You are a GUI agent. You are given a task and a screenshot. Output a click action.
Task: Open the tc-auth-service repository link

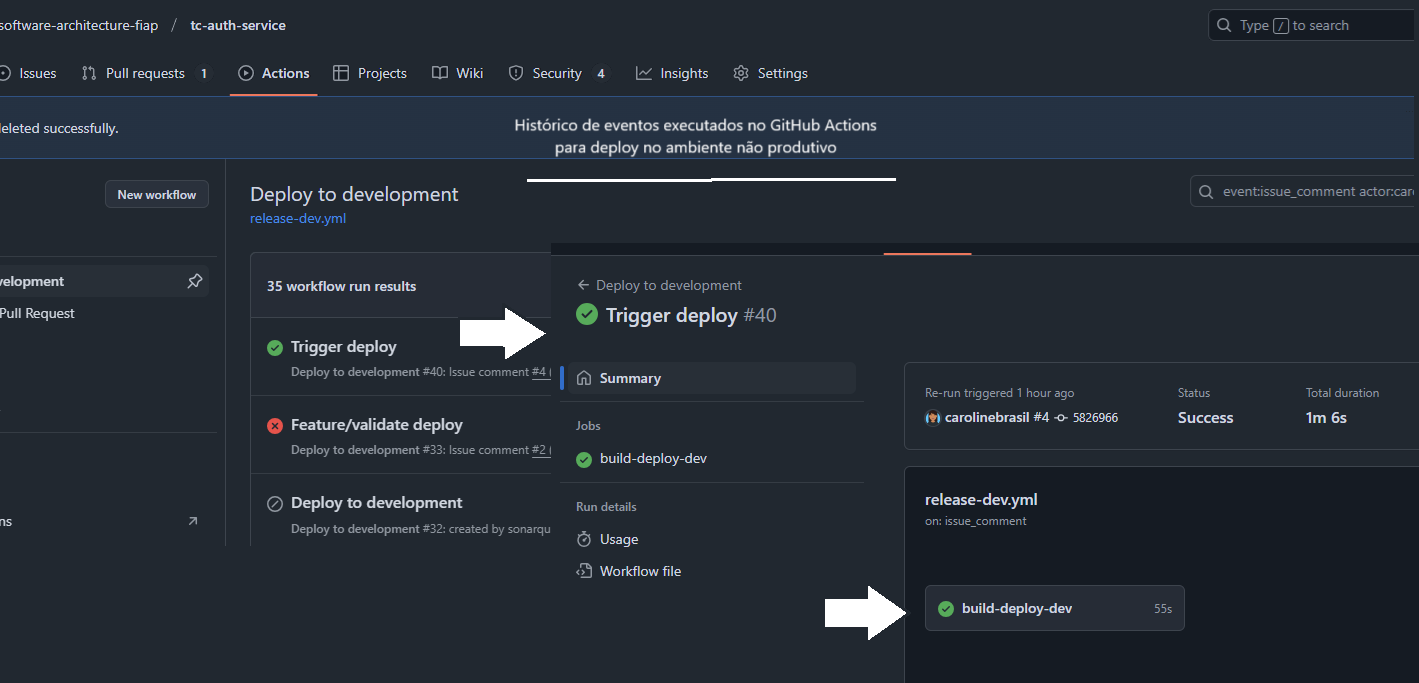(238, 25)
